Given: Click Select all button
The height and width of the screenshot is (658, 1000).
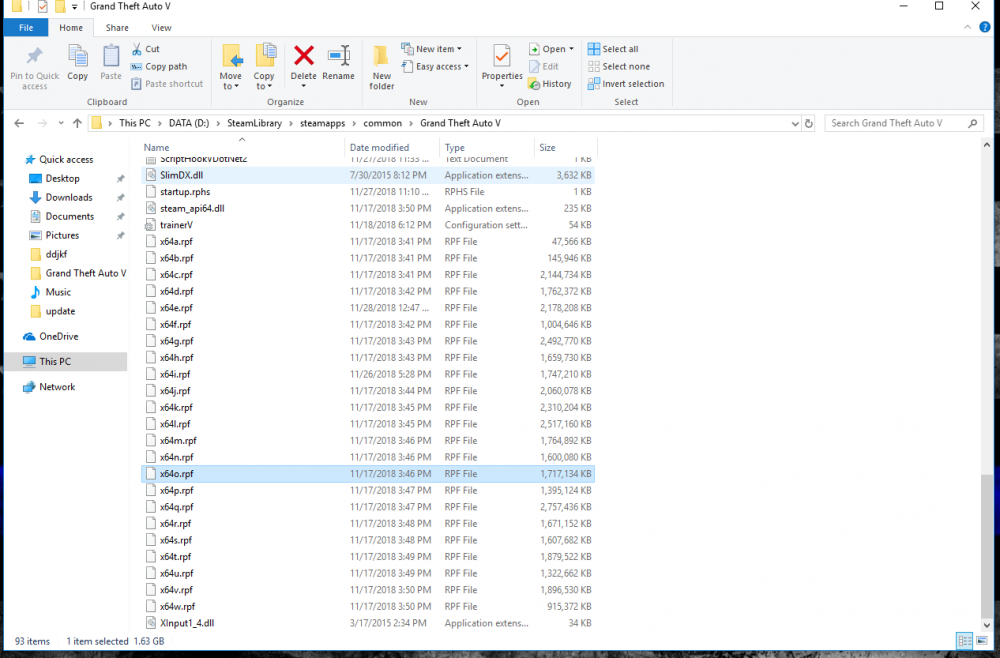Looking at the screenshot, I should (613, 49).
